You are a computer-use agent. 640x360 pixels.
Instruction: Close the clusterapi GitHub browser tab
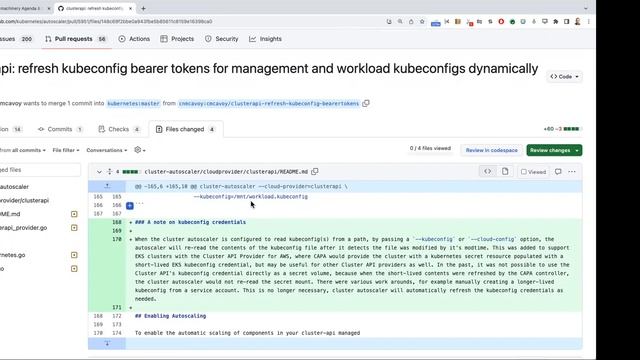[131, 8]
